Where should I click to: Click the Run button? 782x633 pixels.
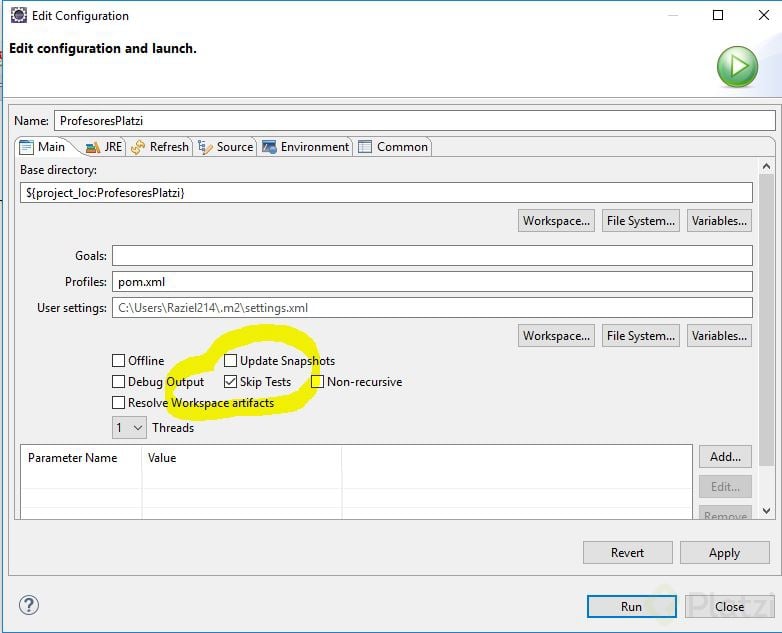(x=631, y=607)
